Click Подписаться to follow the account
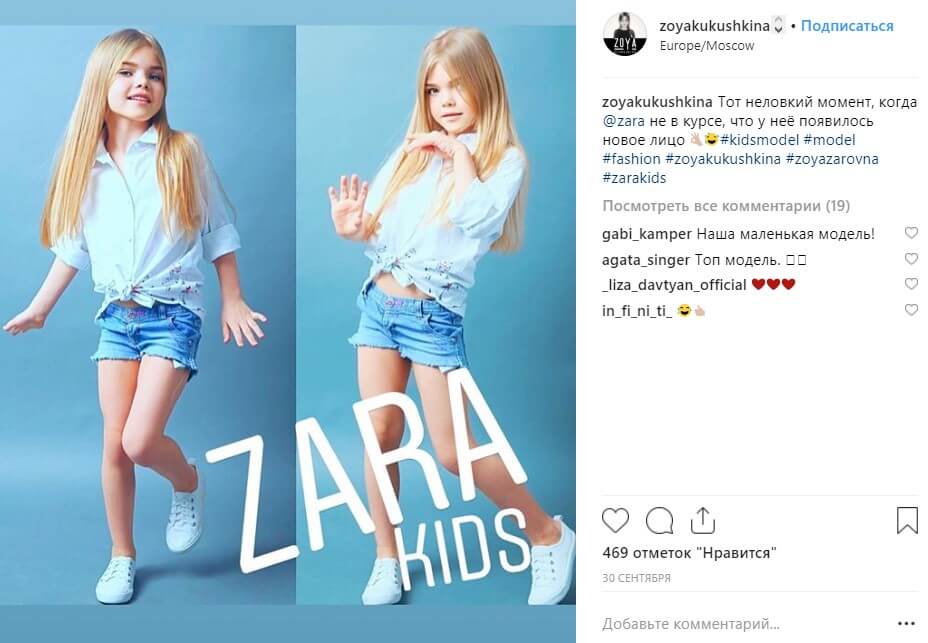The image size is (928, 643). (847, 26)
